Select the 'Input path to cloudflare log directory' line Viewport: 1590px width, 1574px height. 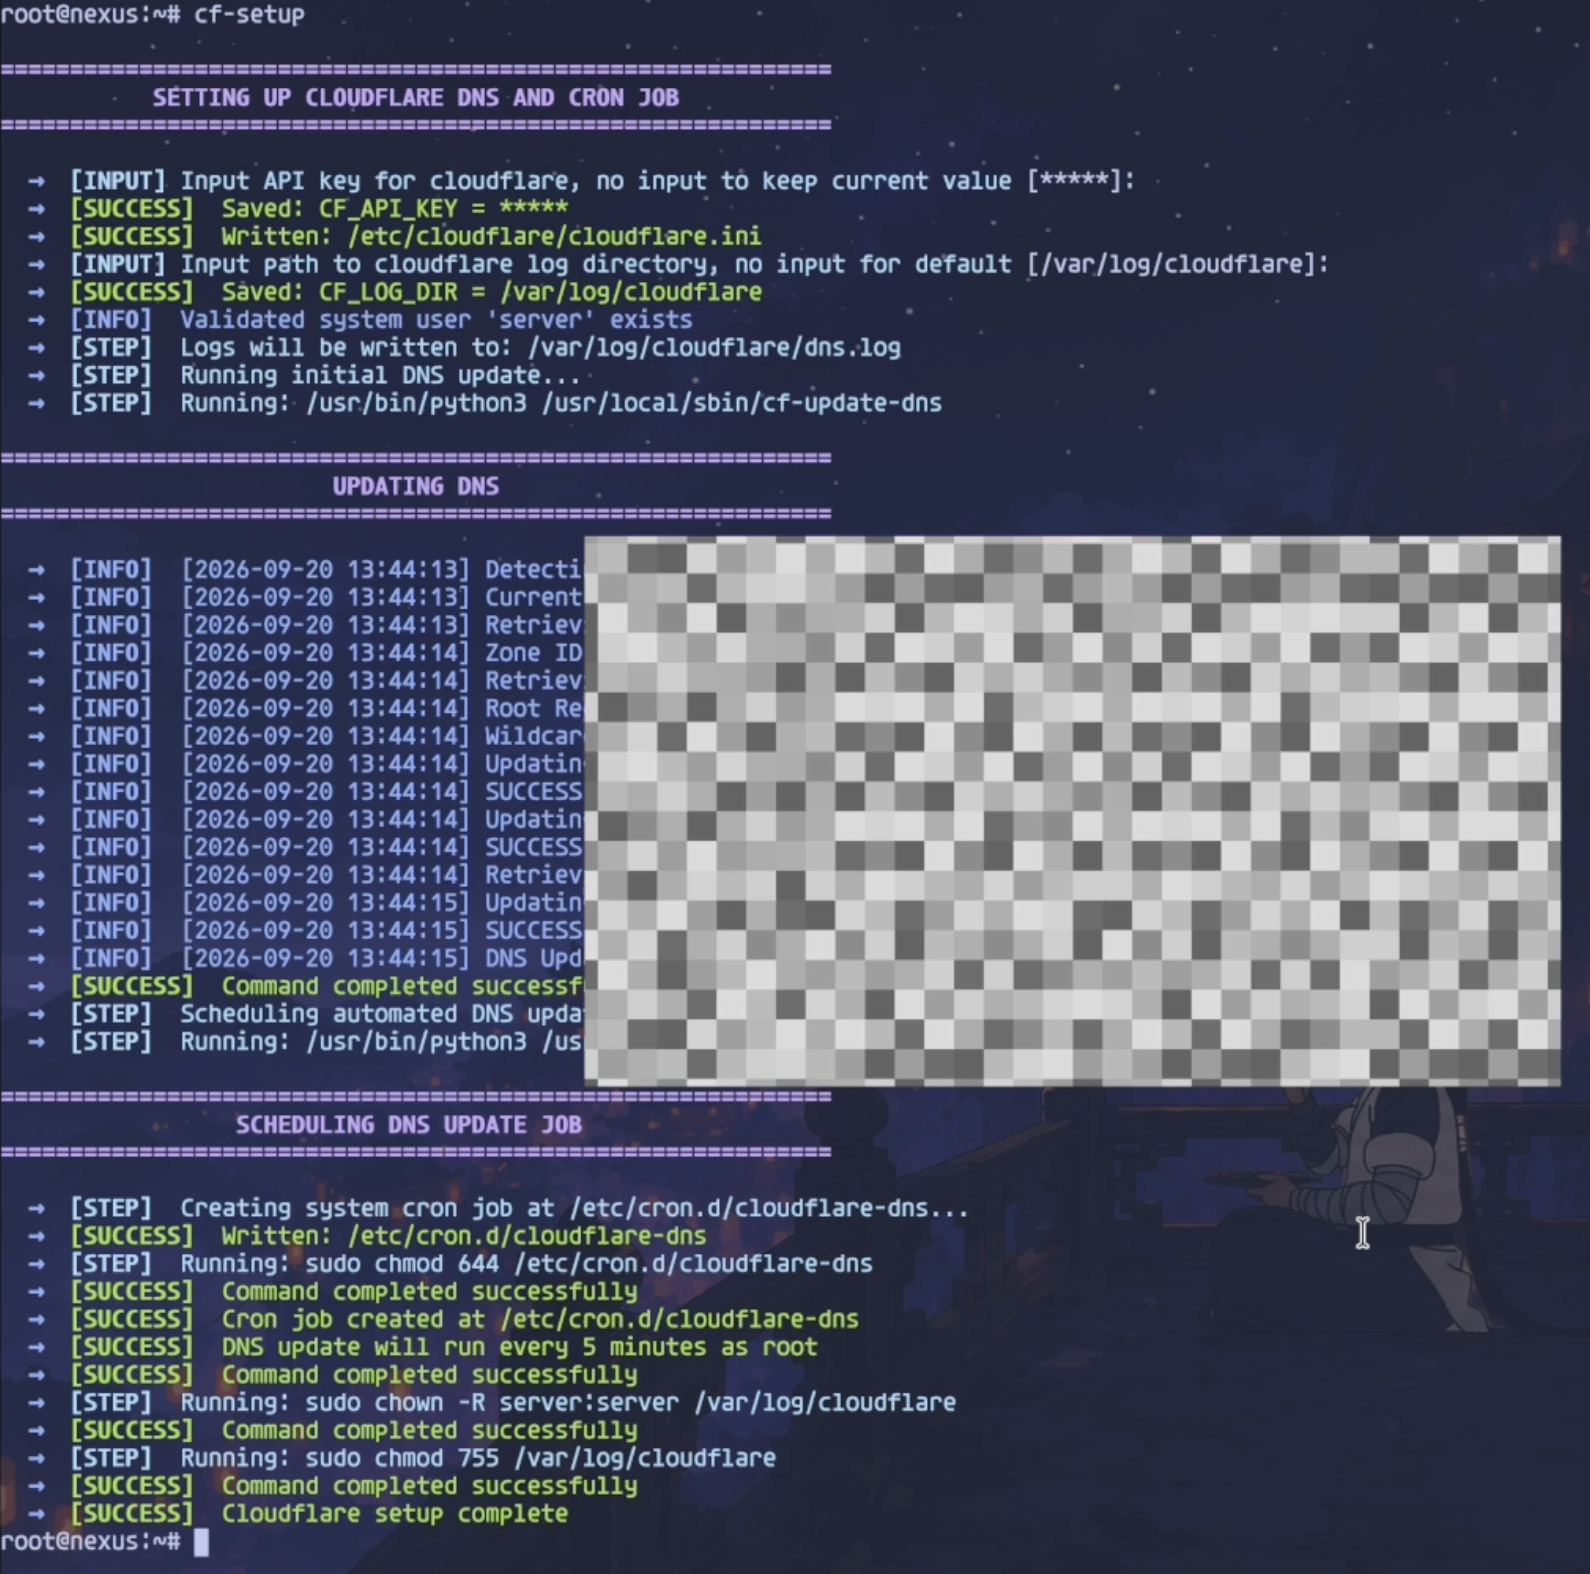[x=679, y=264]
